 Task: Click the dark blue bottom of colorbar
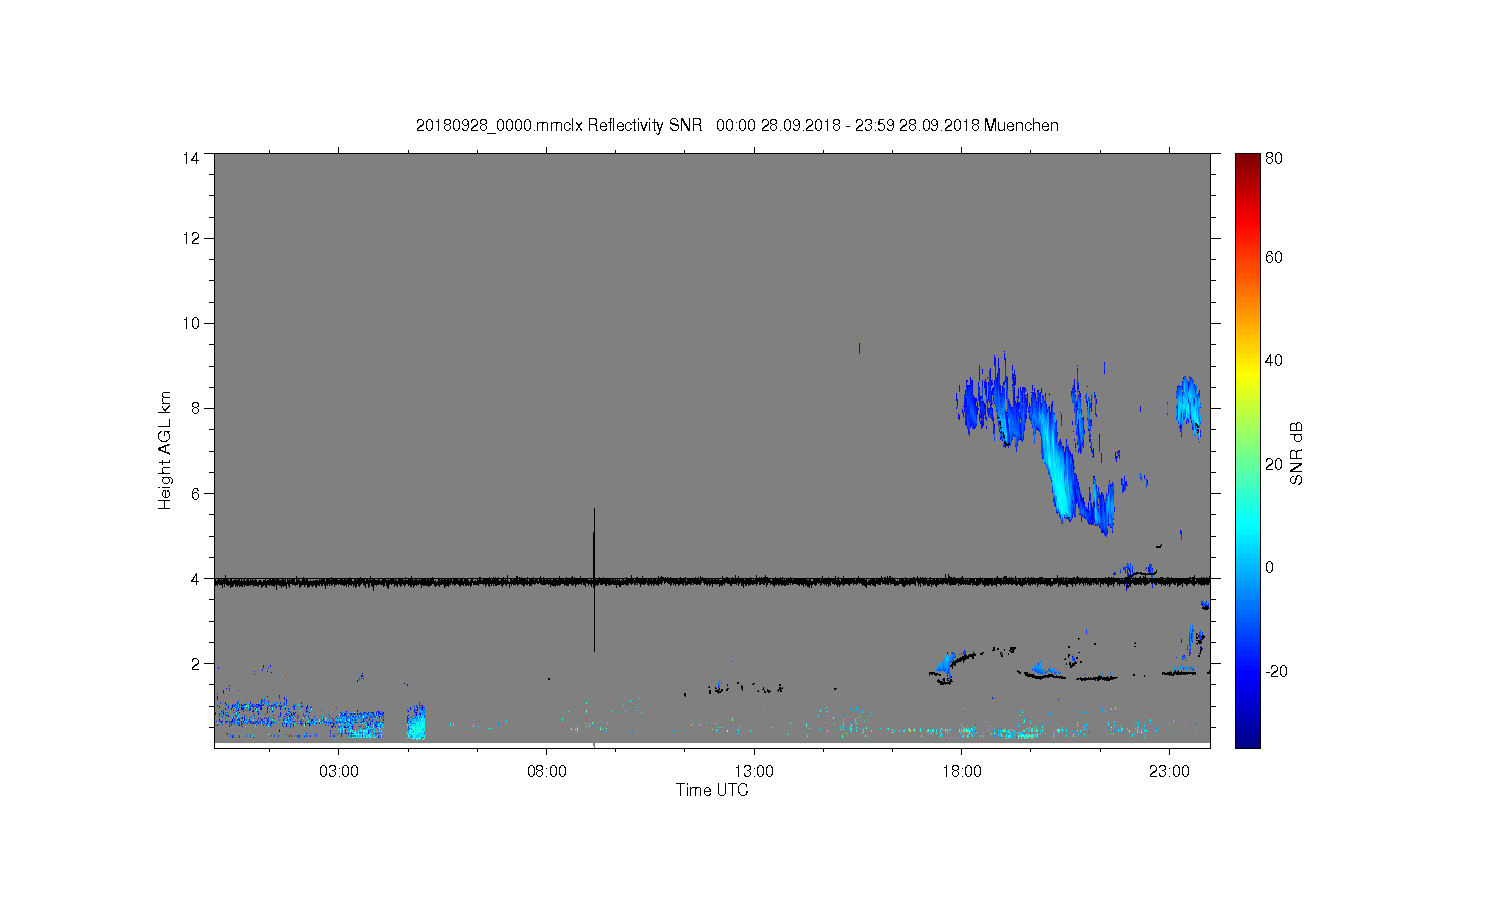pos(1247,738)
